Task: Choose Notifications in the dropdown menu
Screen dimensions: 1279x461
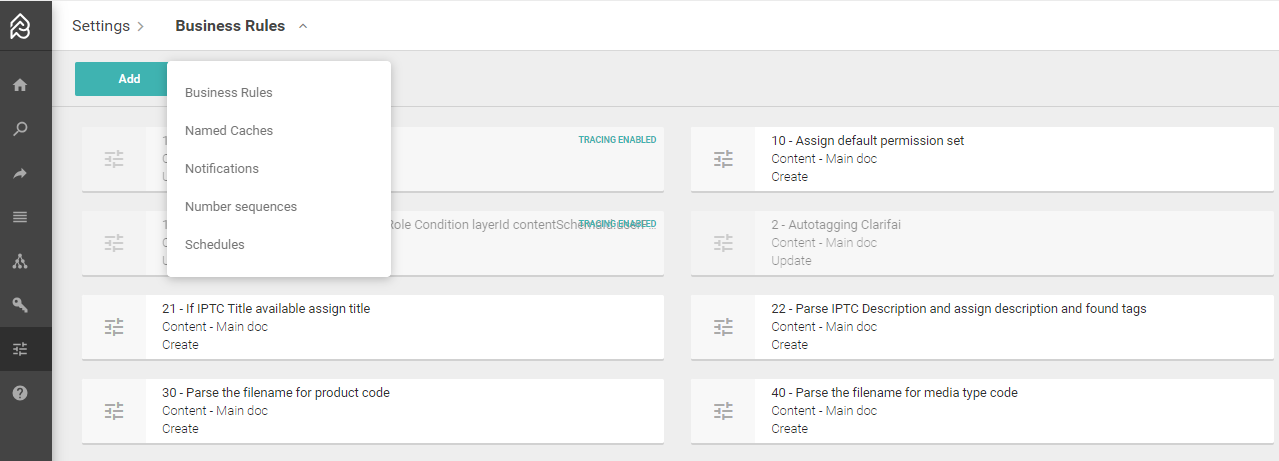Action: pos(222,169)
